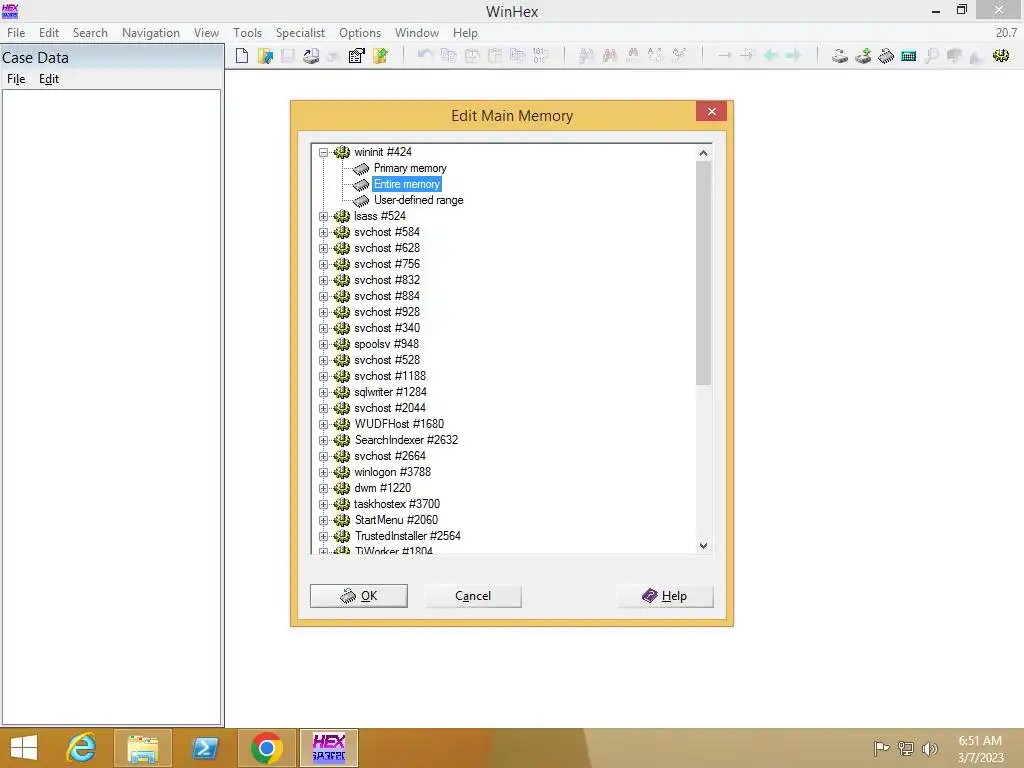Screen dimensions: 1024x768
Task: Click the Action Center flag tray icon
Action: 881,748
